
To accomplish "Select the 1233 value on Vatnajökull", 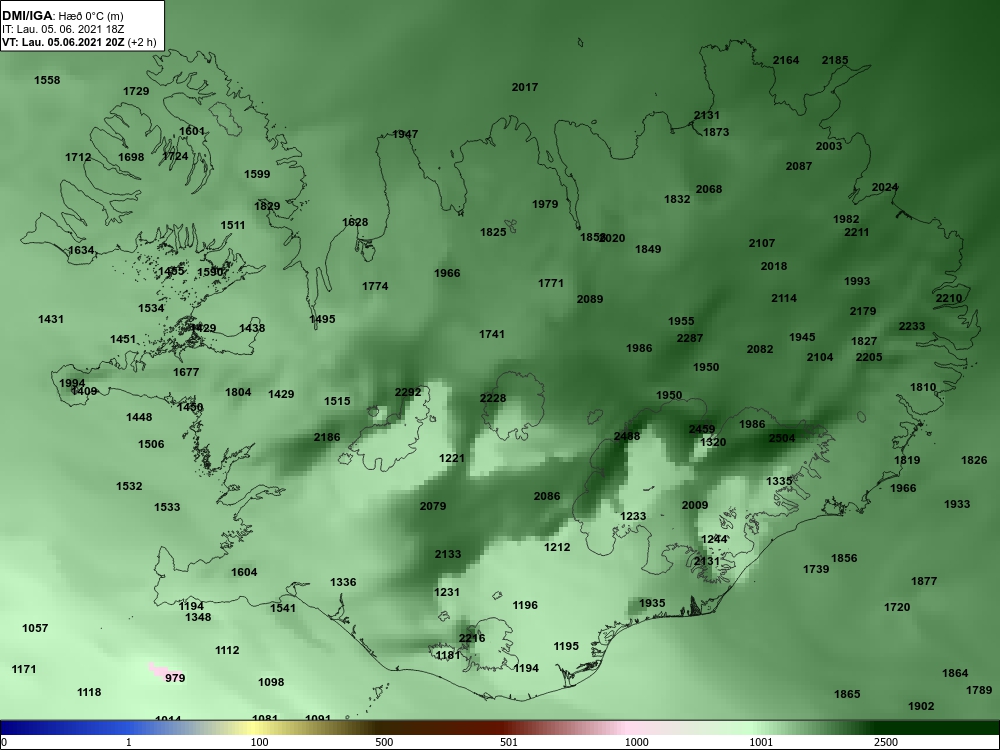I will click(x=633, y=517).
